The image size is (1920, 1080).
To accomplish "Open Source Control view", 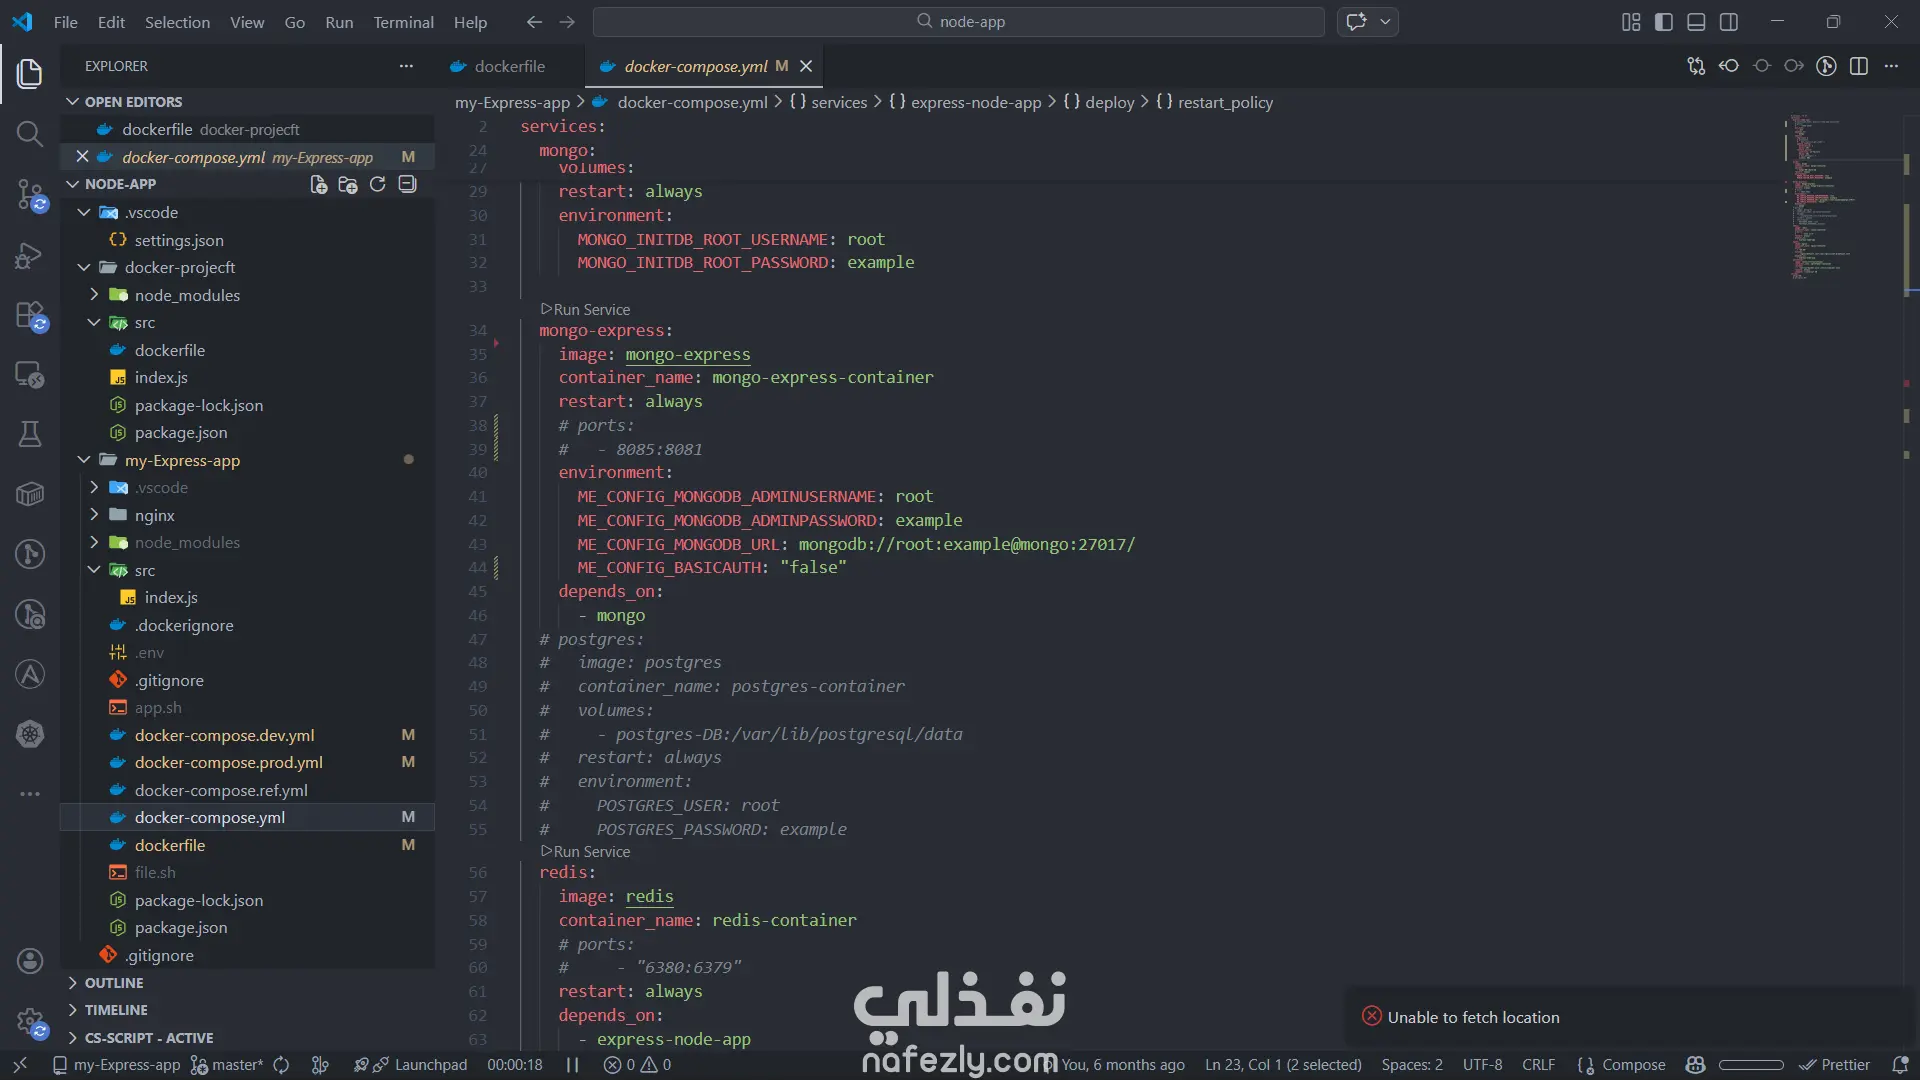I will click(30, 194).
